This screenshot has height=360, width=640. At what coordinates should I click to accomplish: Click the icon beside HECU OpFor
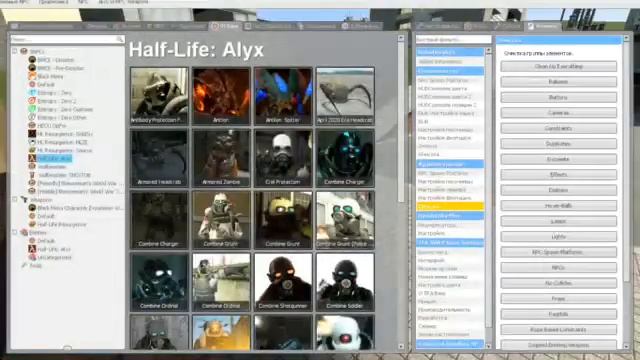(x=32, y=125)
